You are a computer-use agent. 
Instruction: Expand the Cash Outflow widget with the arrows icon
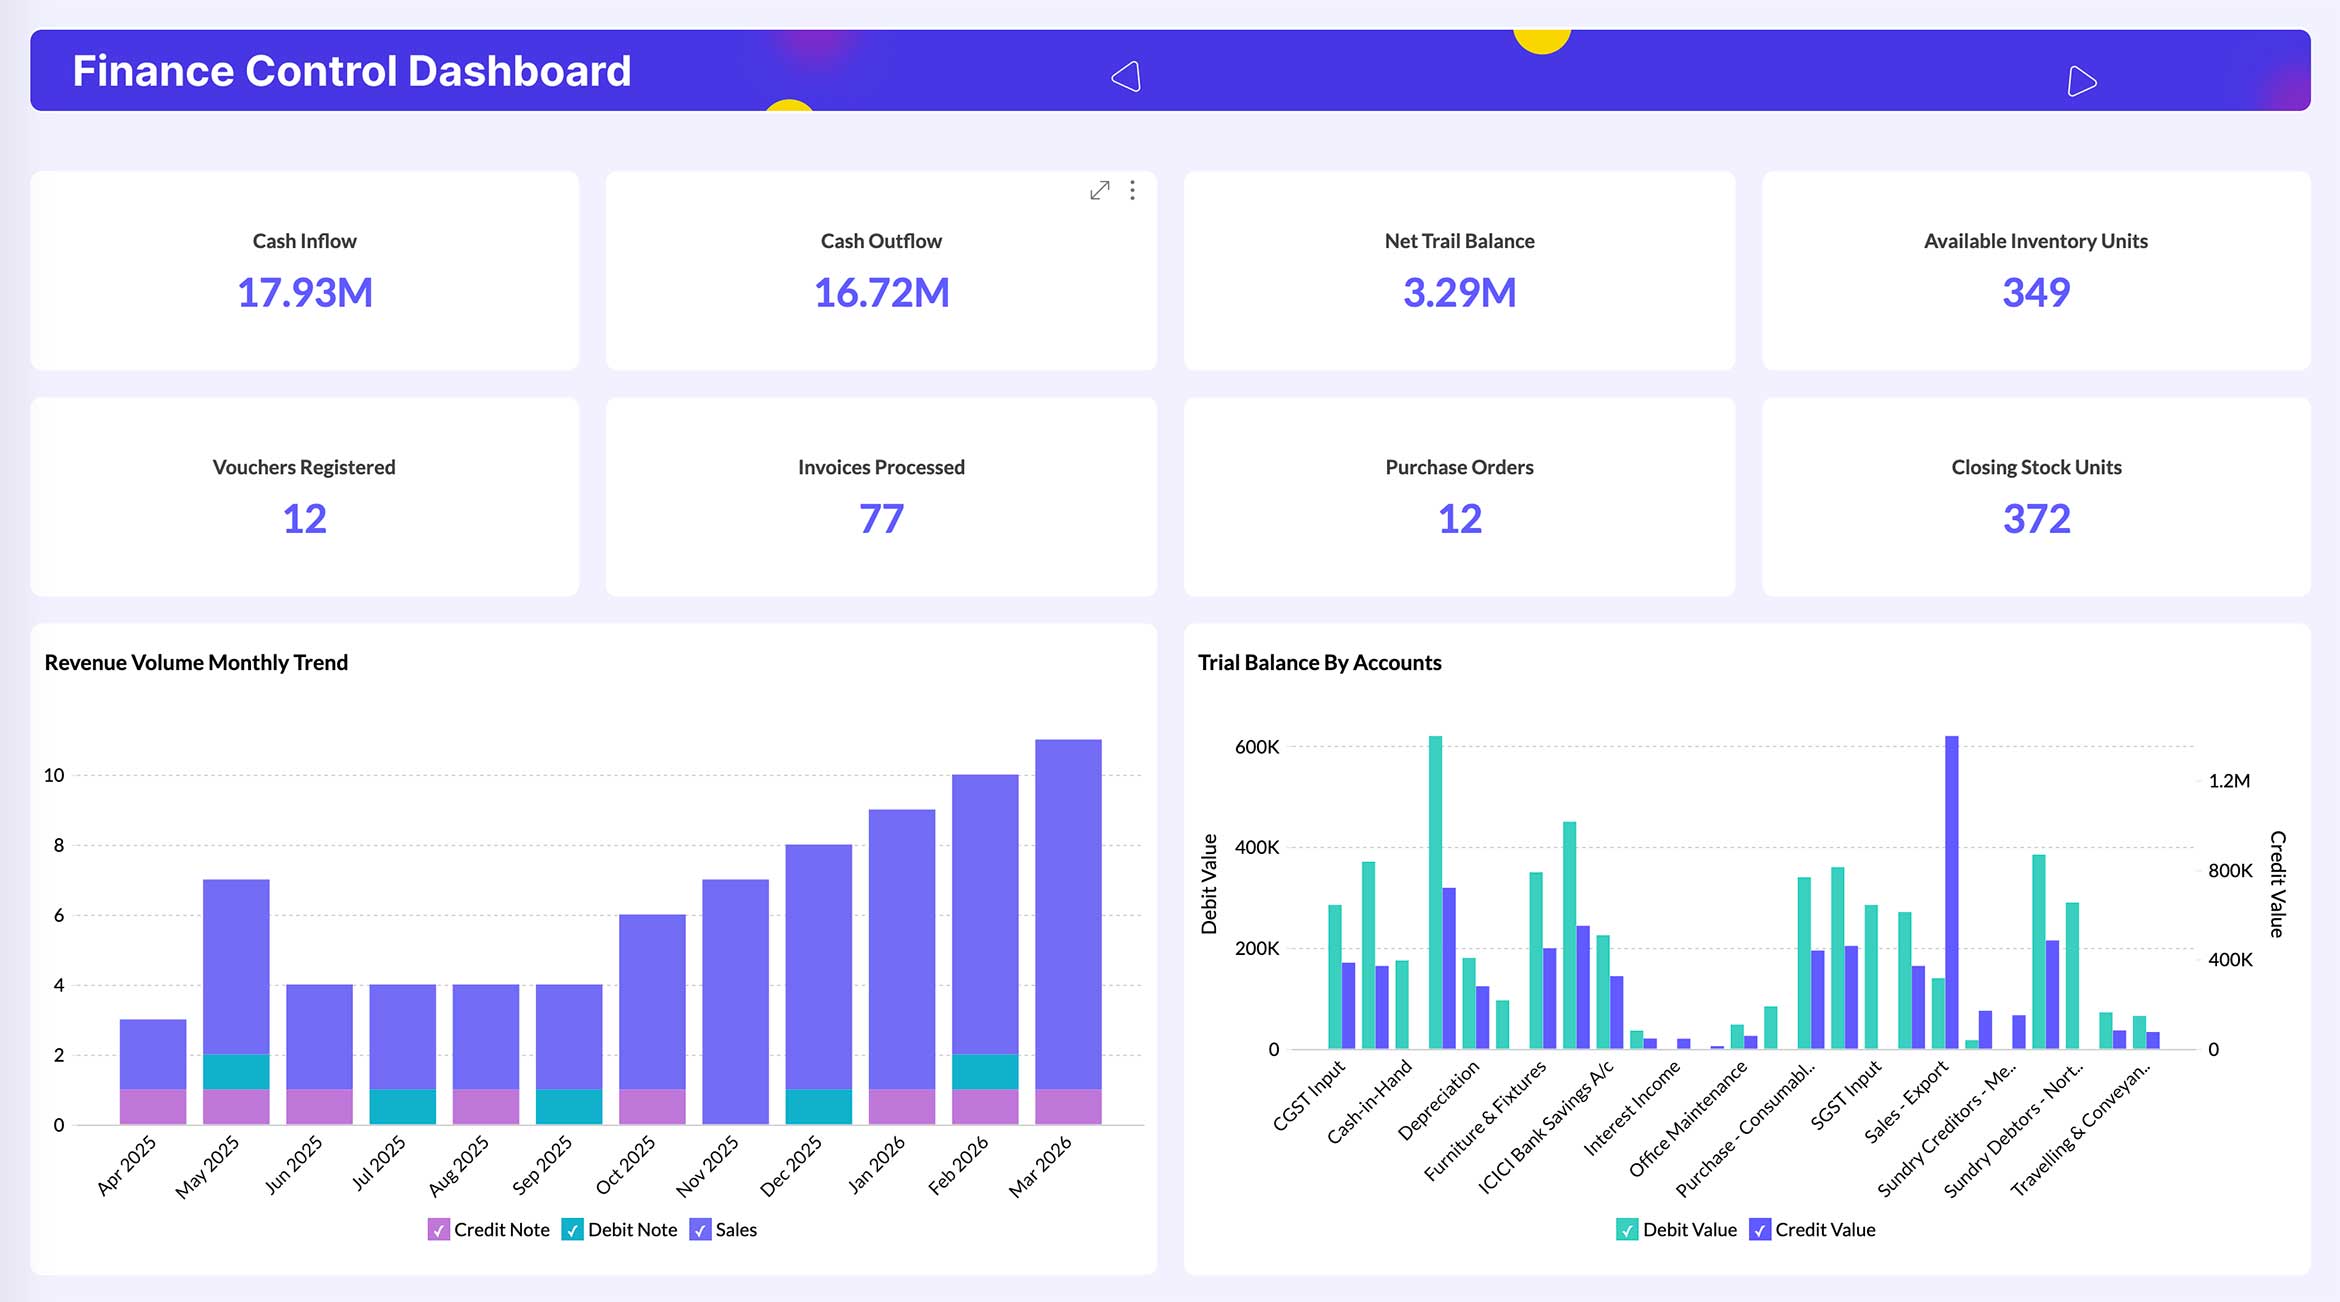tap(1099, 190)
